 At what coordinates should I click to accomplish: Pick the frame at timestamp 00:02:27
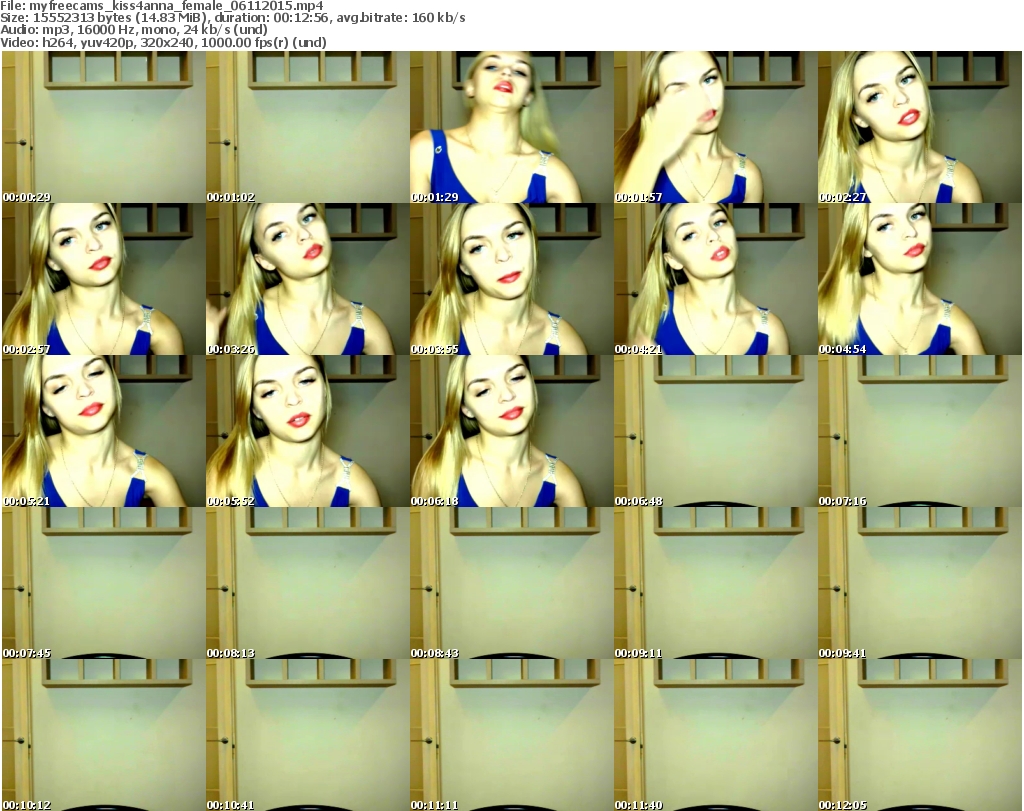919,127
